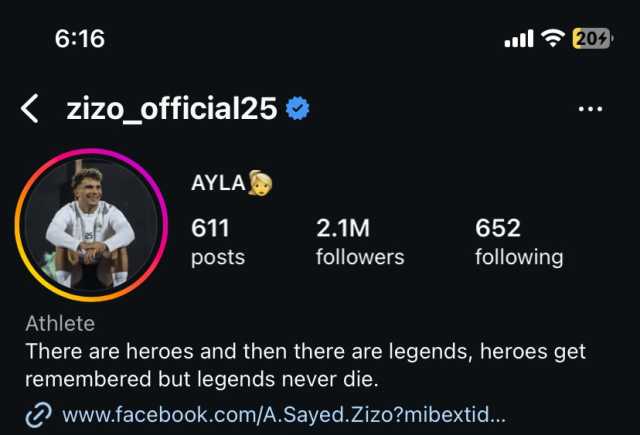Open the three-dot options menu

[x=590, y=109]
